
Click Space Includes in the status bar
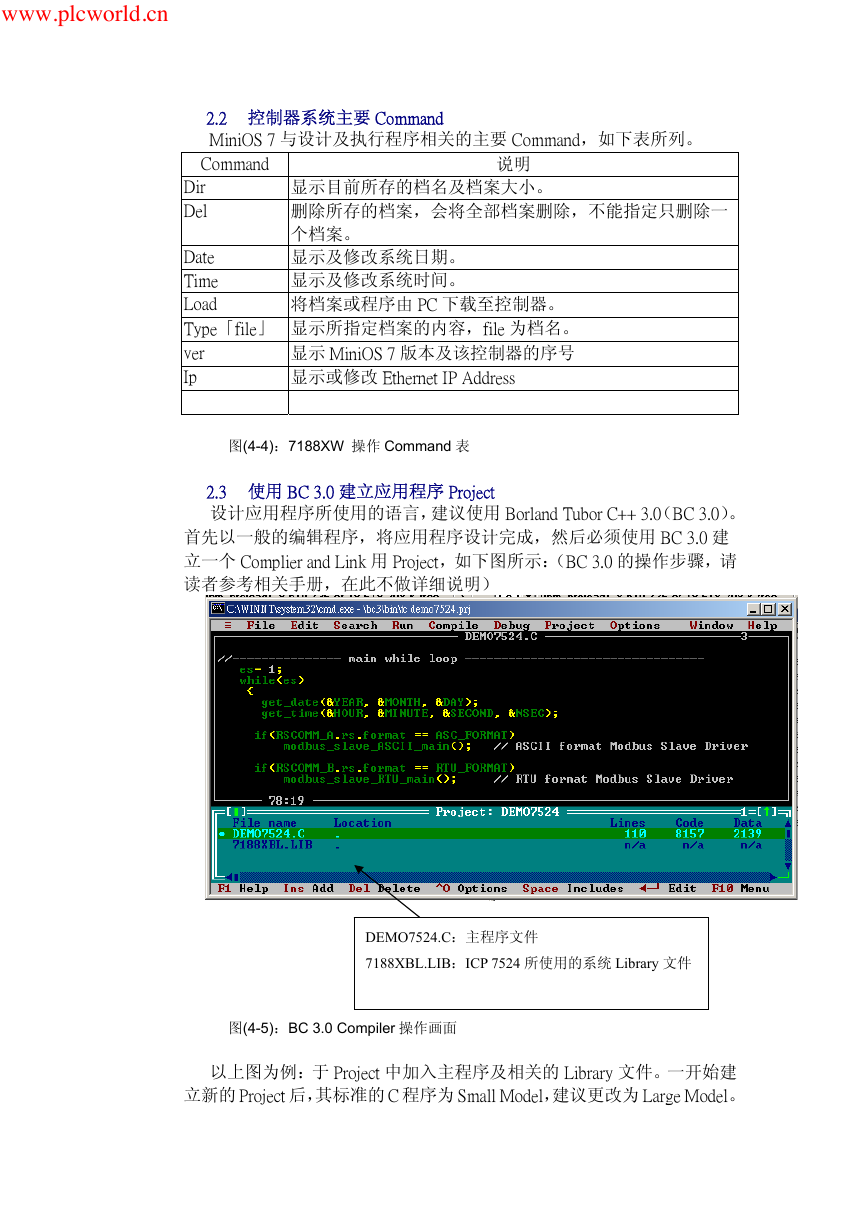[573, 888]
